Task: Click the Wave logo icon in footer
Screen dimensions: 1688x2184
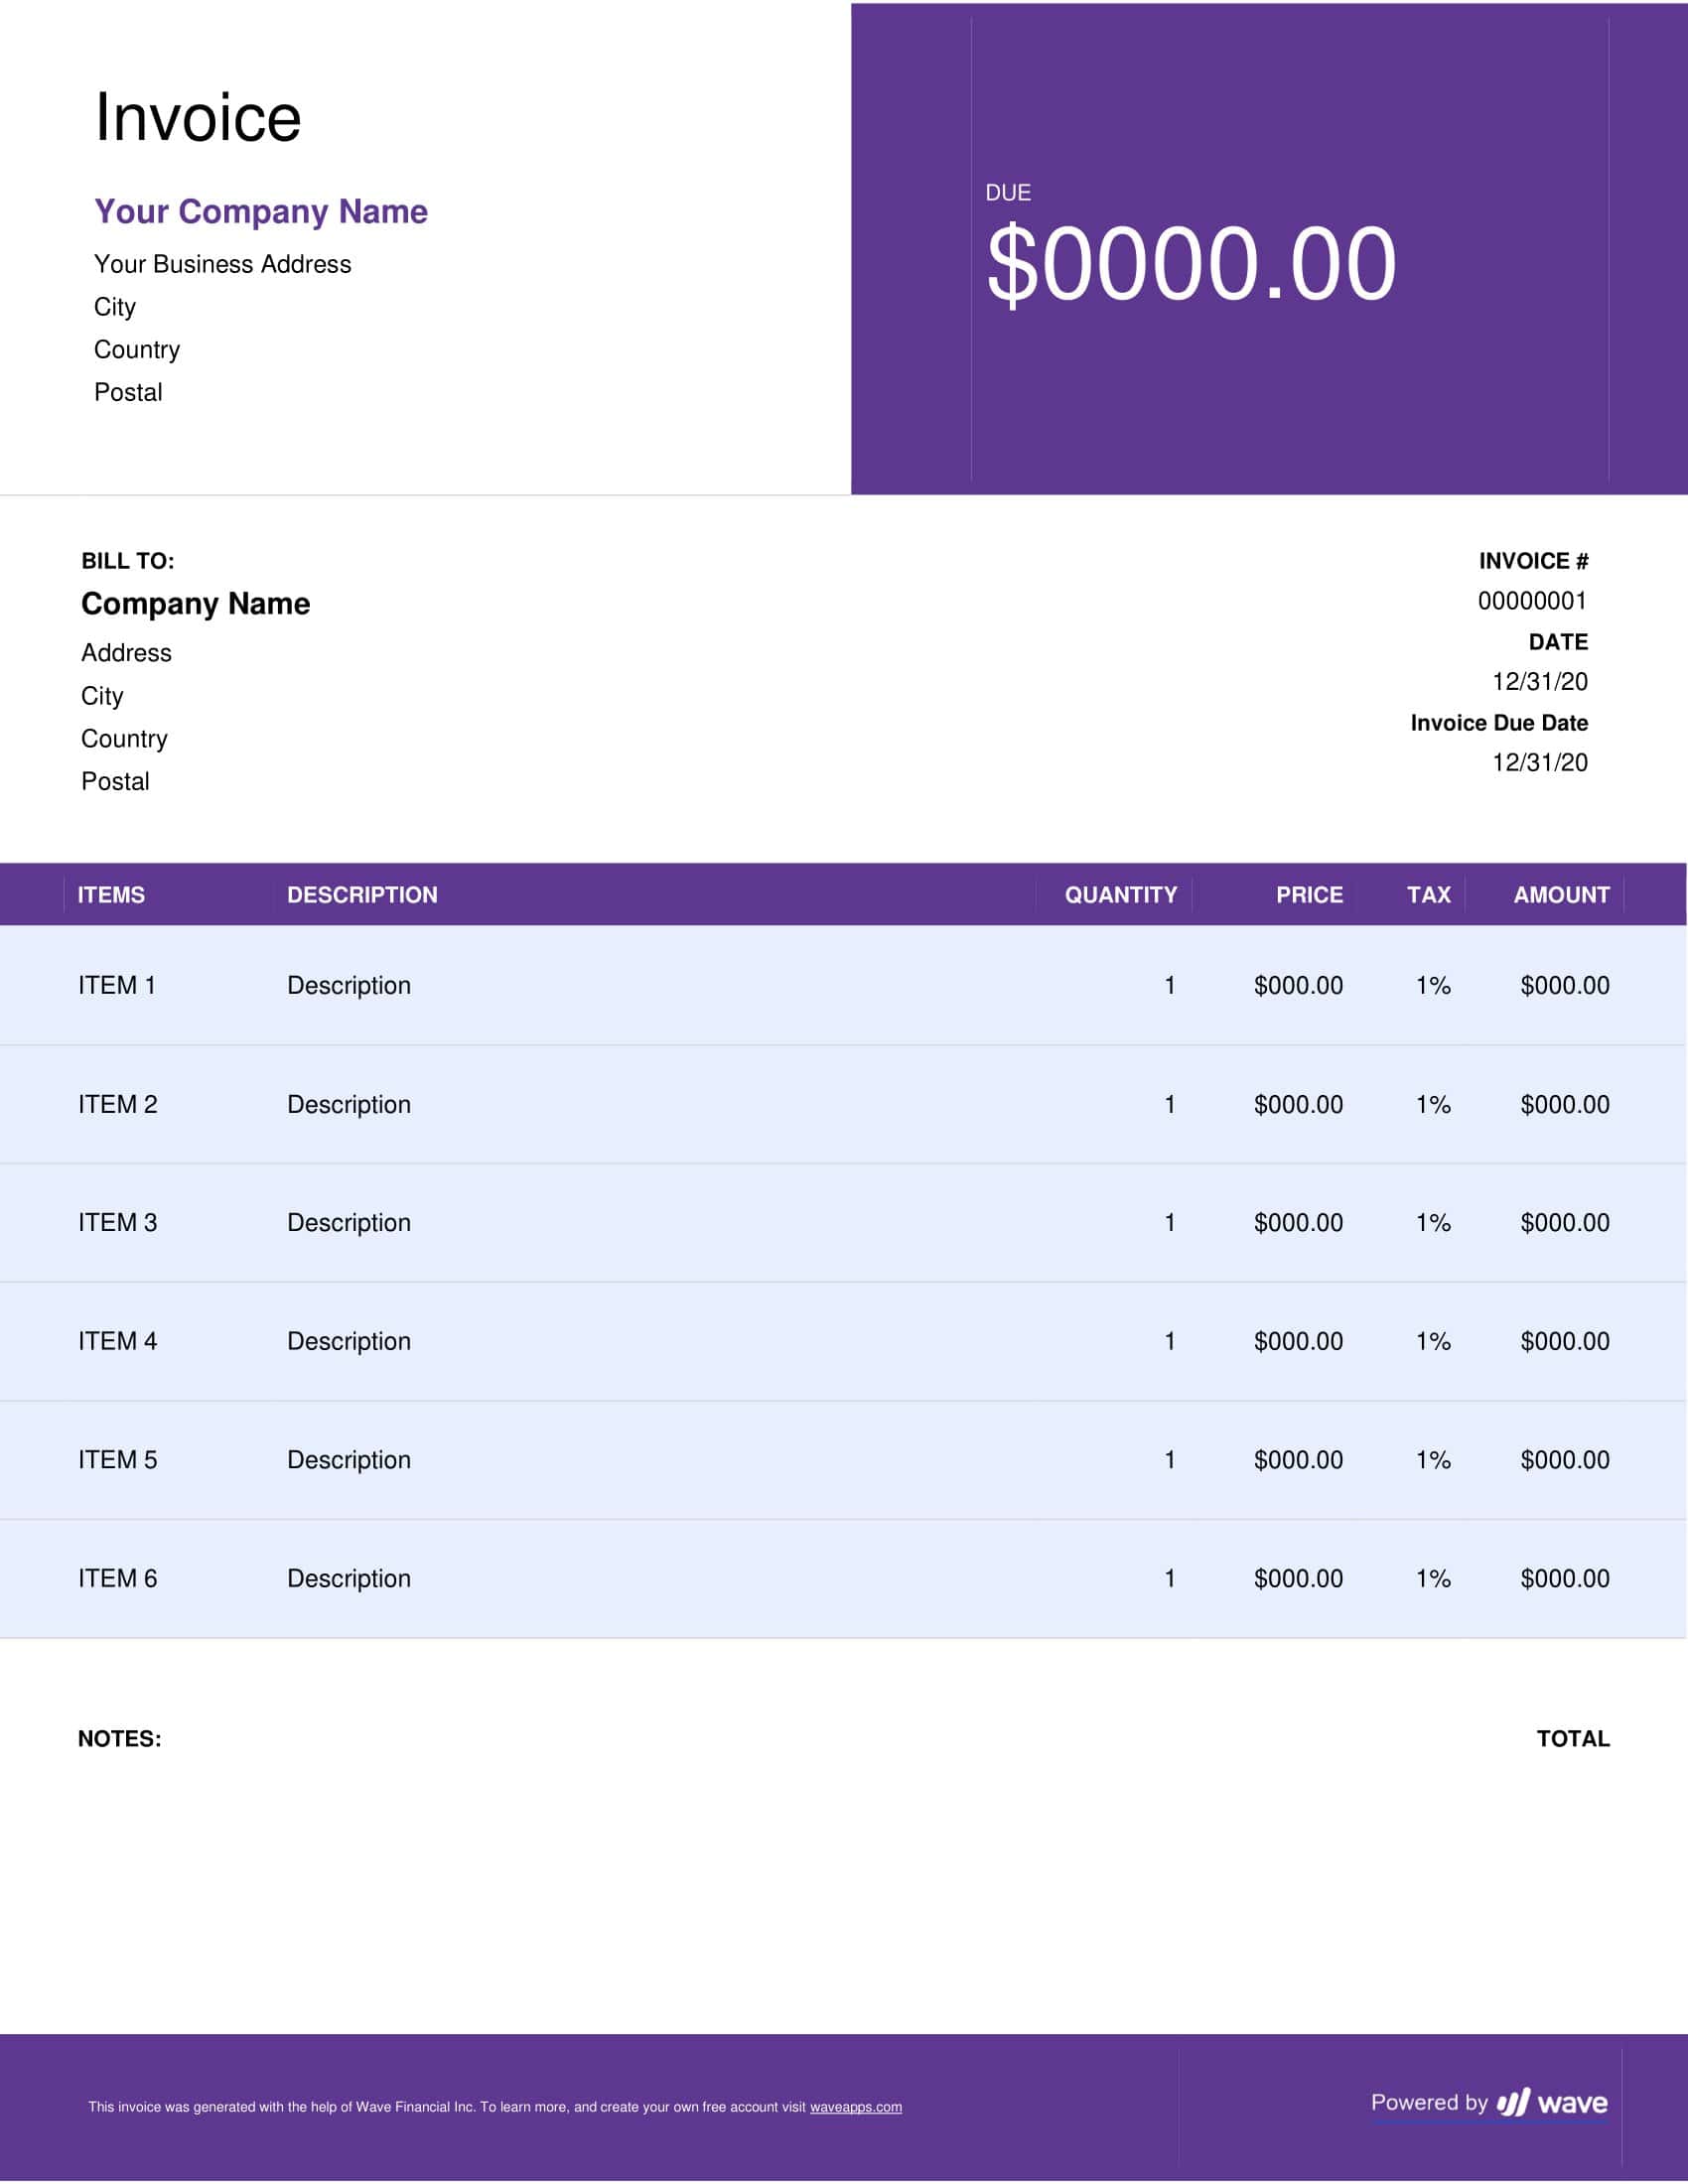Action: click(1513, 2102)
